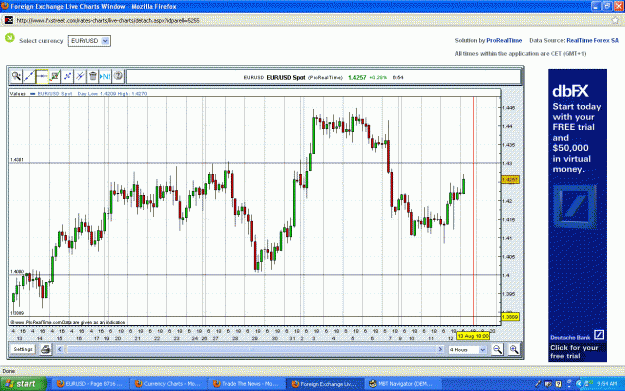Click the Day Low High values legend
The height and width of the screenshot is (391, 625).
pos(112,94)
